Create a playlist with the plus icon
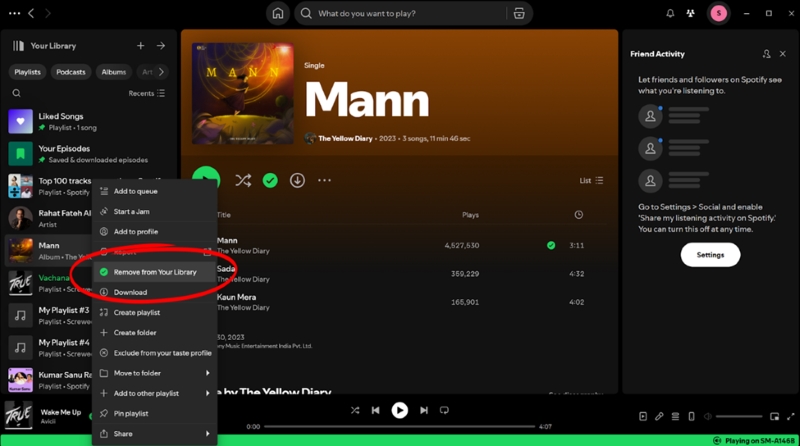 140,46
